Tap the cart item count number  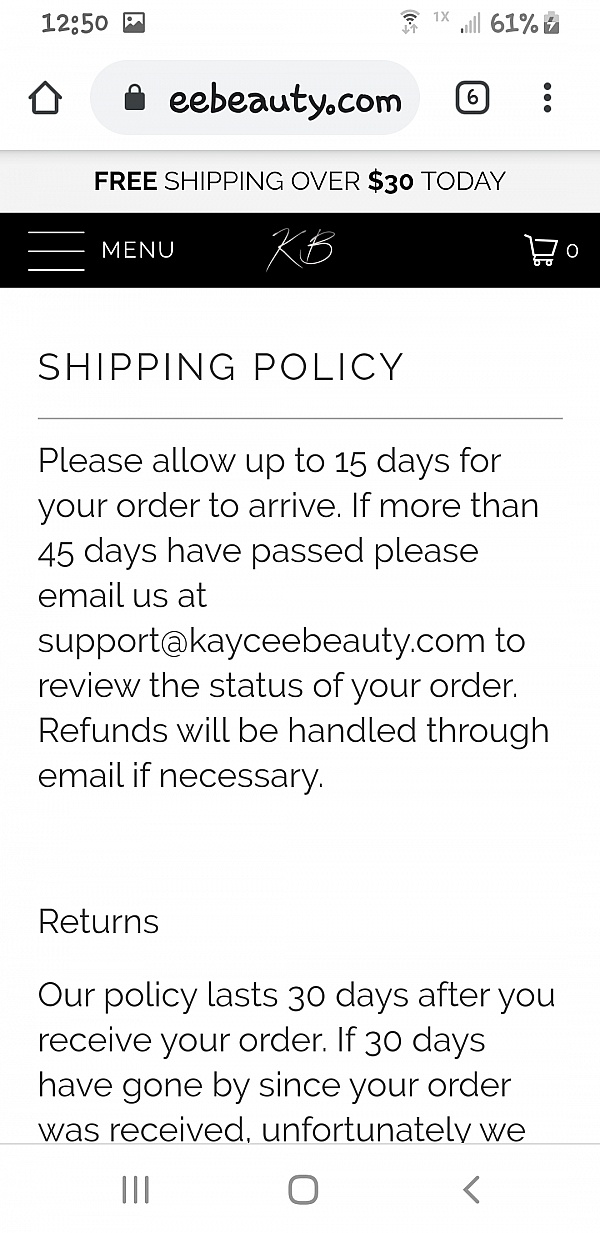tap(572, 251)
